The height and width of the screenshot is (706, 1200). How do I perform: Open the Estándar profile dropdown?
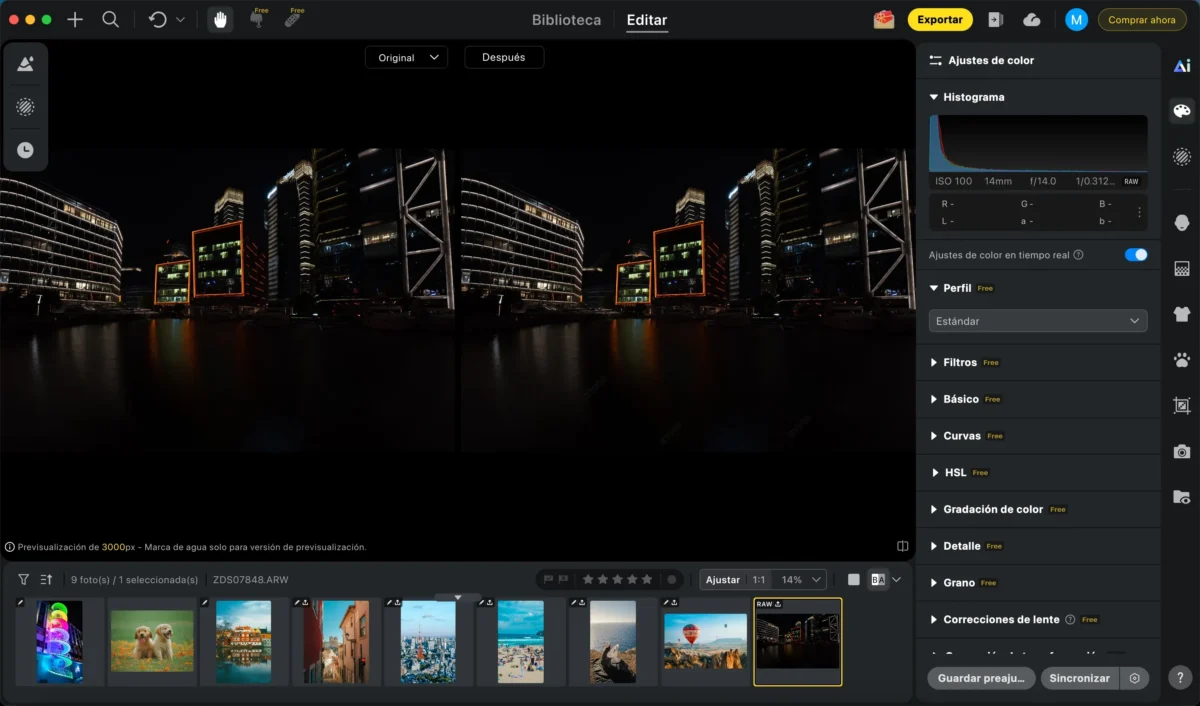pos(1037,321)
